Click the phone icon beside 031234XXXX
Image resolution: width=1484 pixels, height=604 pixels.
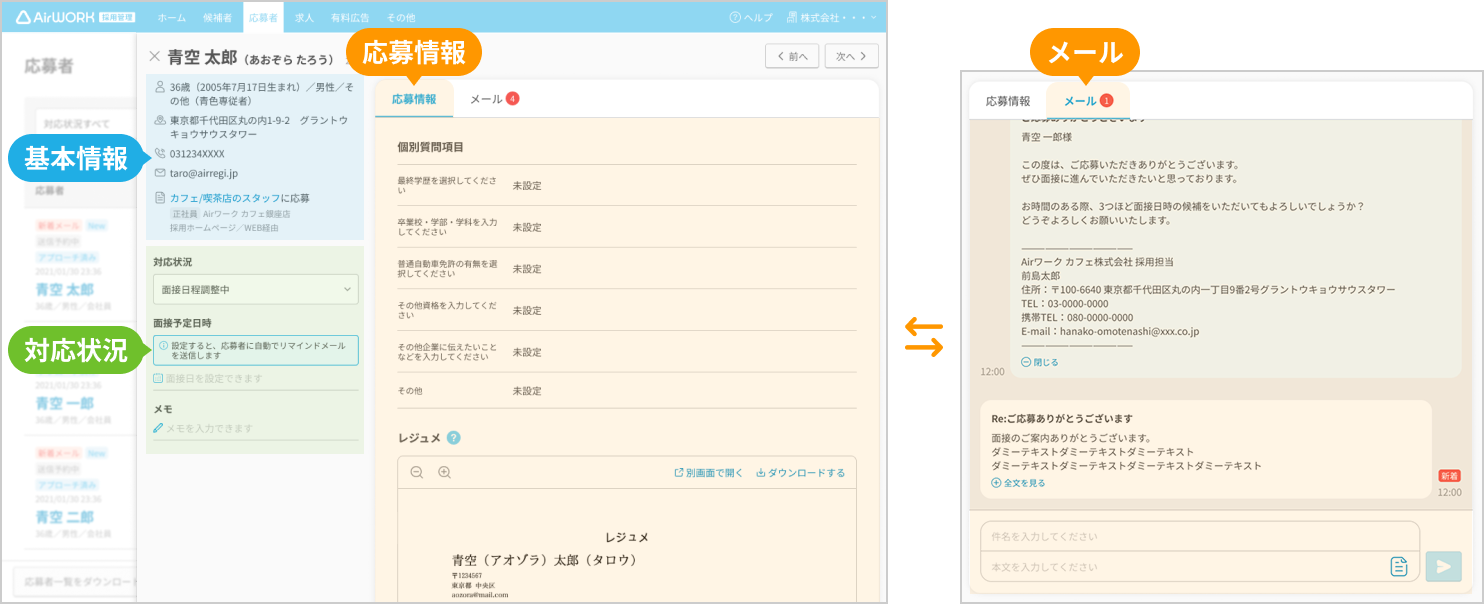(x=160, y=154)
